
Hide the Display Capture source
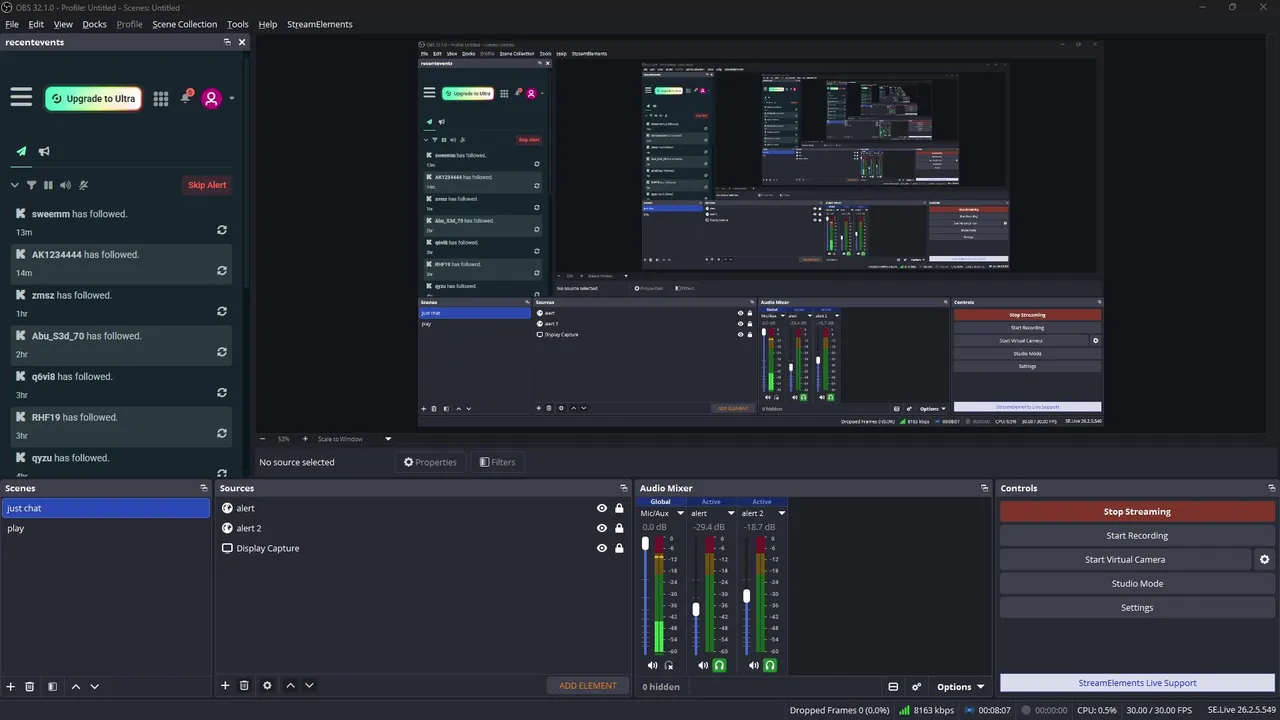(x=602, y=548)
